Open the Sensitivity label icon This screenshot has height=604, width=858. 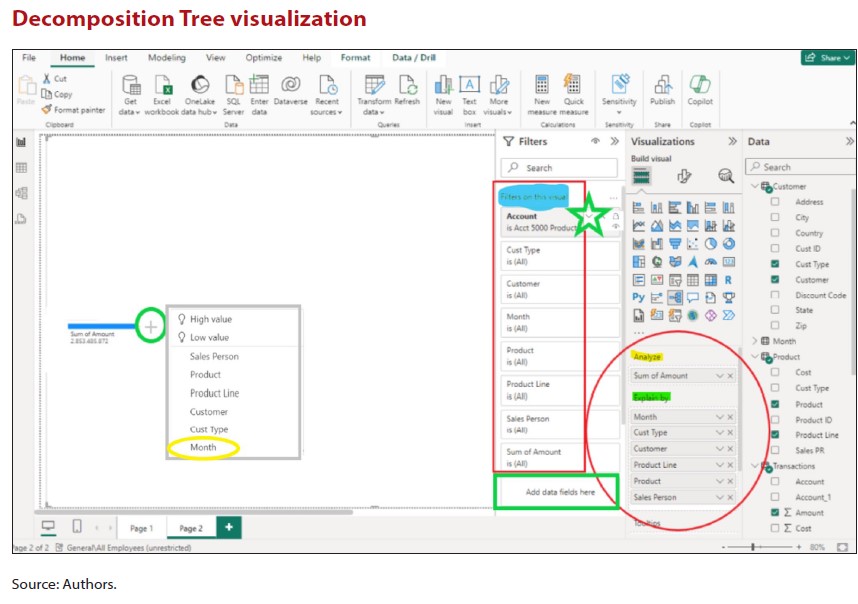click(619, 85)
